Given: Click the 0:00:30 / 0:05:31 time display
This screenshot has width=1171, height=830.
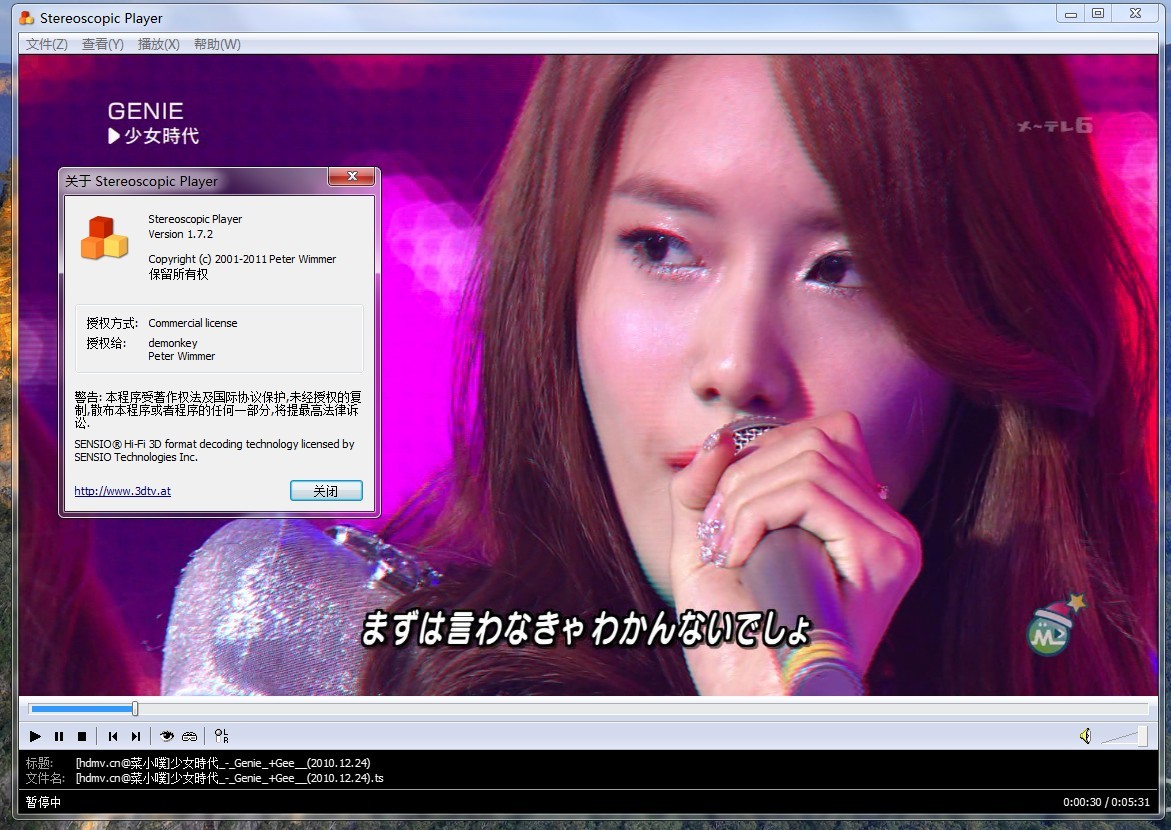Looking at the screenshot, I should 1106,802.
